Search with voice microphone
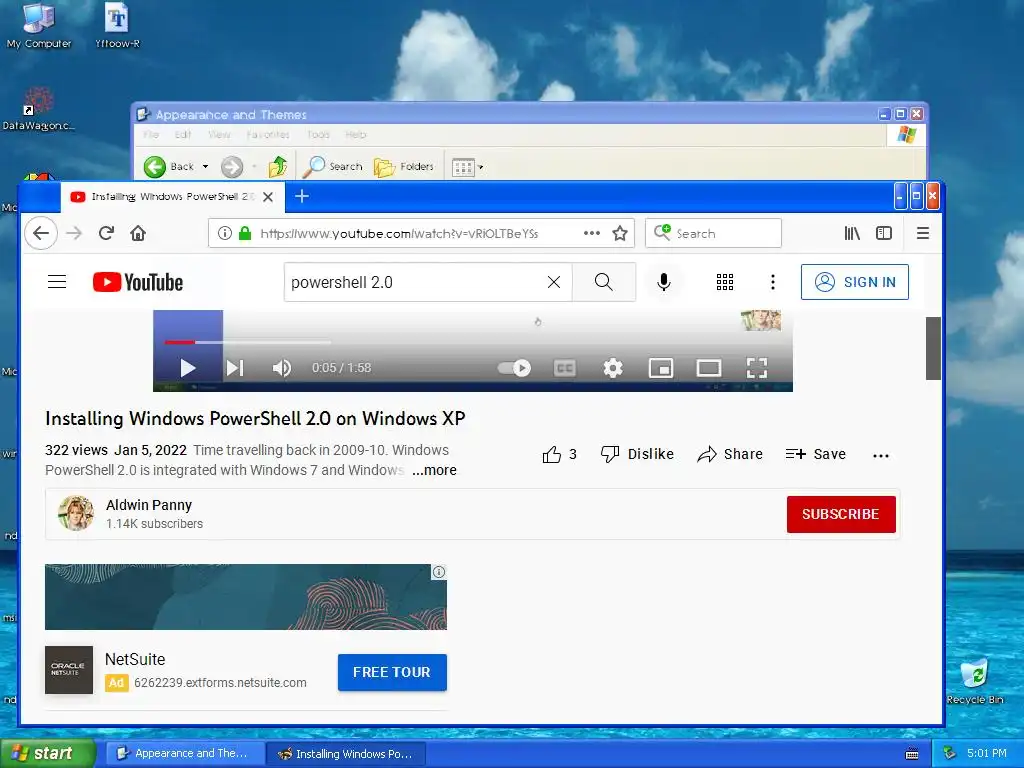The height and width of the screenshot is (768, 1024). tap(664, 282)
